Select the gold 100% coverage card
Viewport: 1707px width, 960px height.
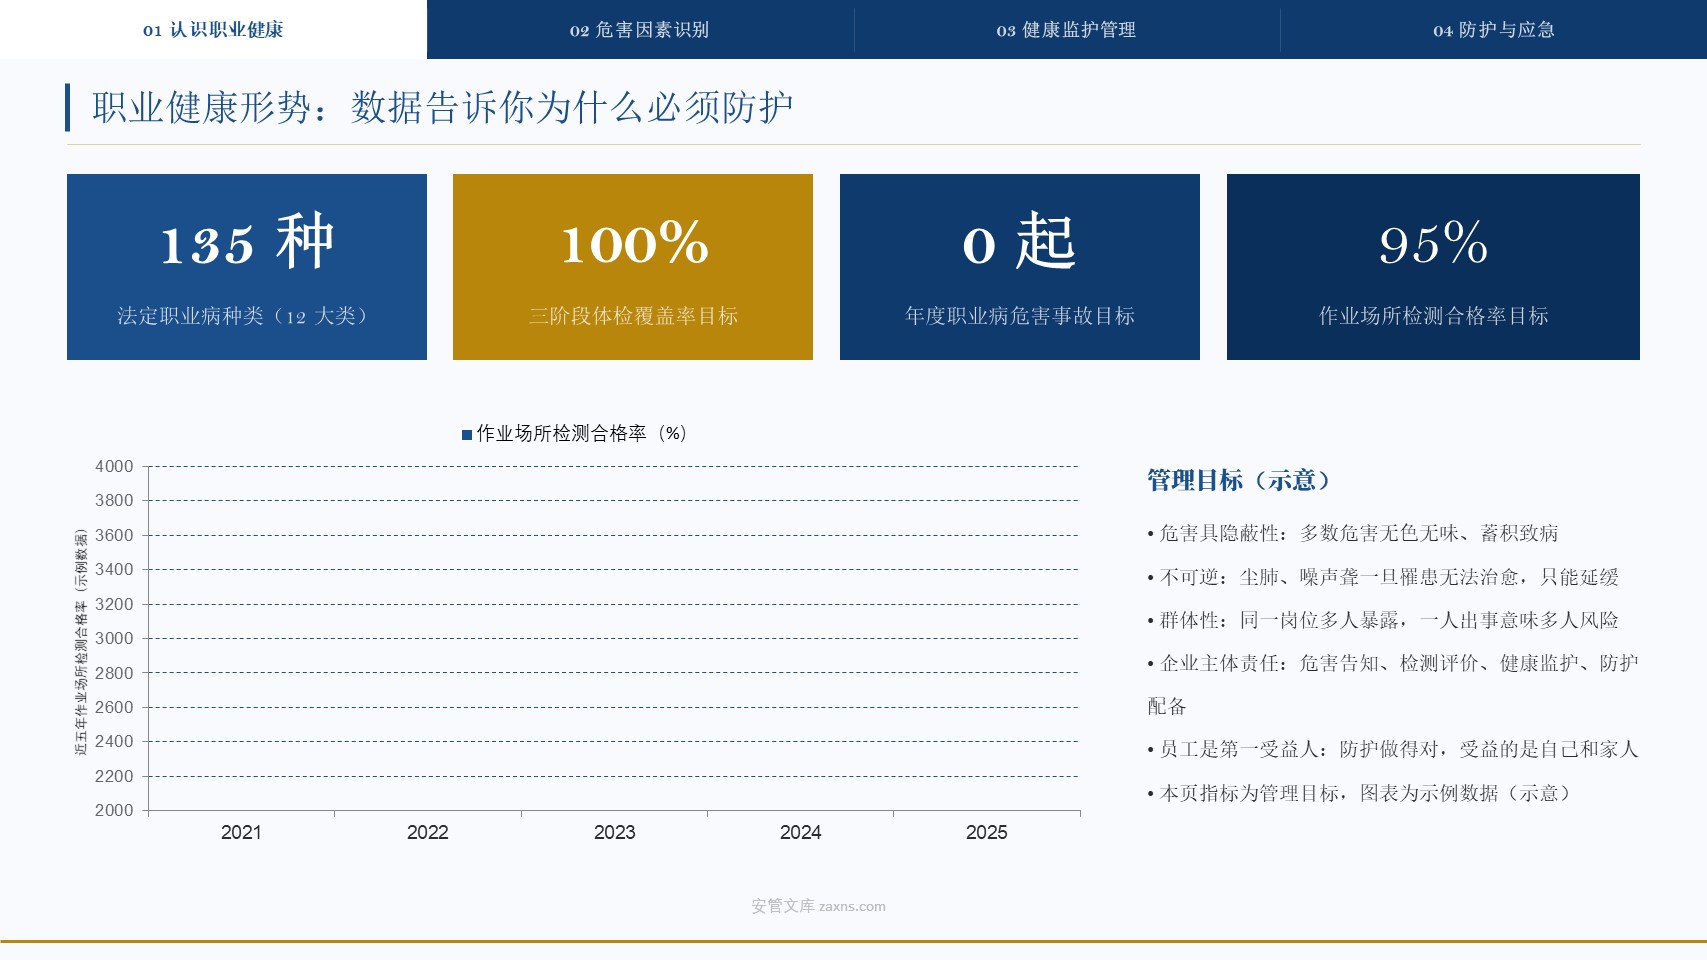(633, 267)
